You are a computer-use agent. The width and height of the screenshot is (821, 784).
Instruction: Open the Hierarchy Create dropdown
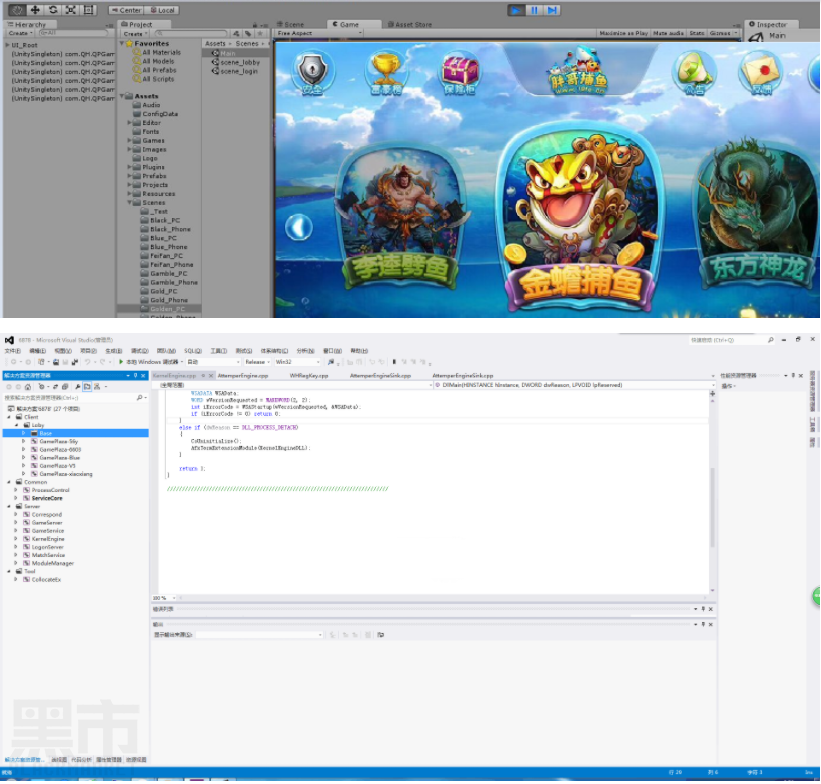pyautogui.click(x=20, y=33)
